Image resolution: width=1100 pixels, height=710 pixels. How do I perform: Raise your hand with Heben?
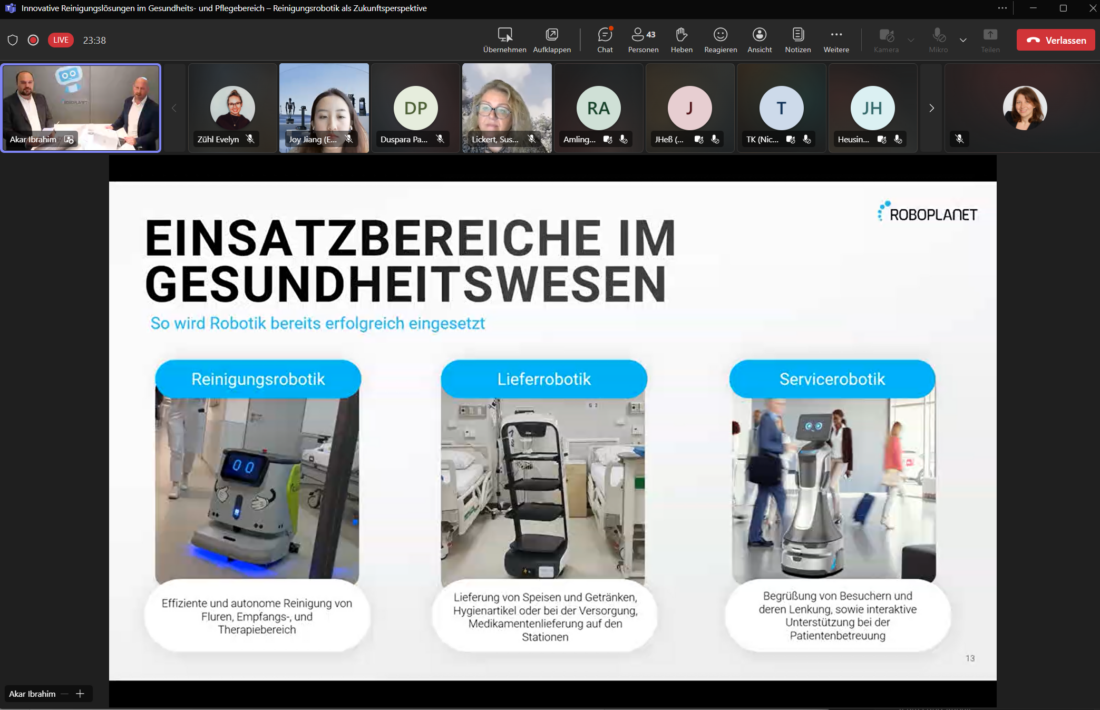(681, 40)
